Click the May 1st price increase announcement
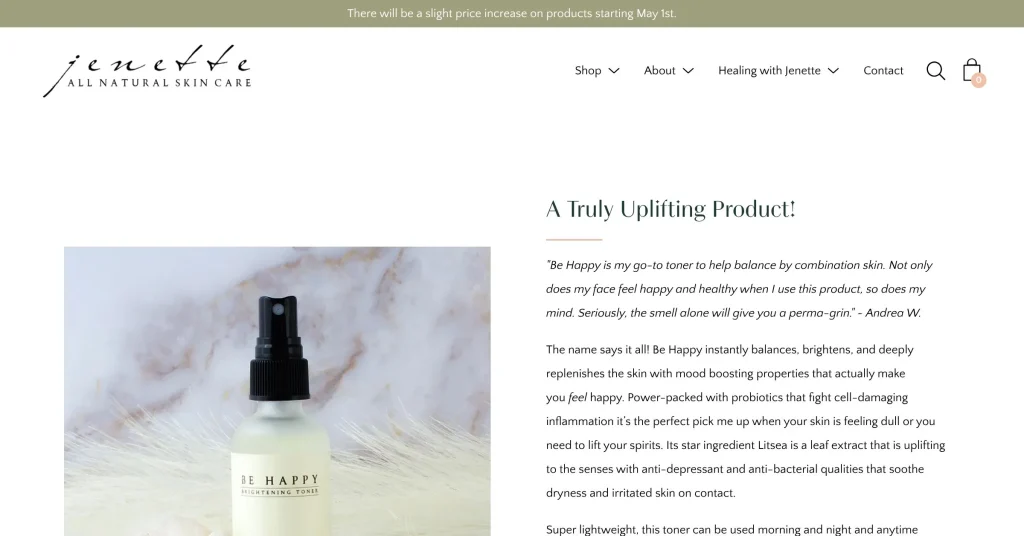This screenshot has height=536, width=1024. (511, 13)
